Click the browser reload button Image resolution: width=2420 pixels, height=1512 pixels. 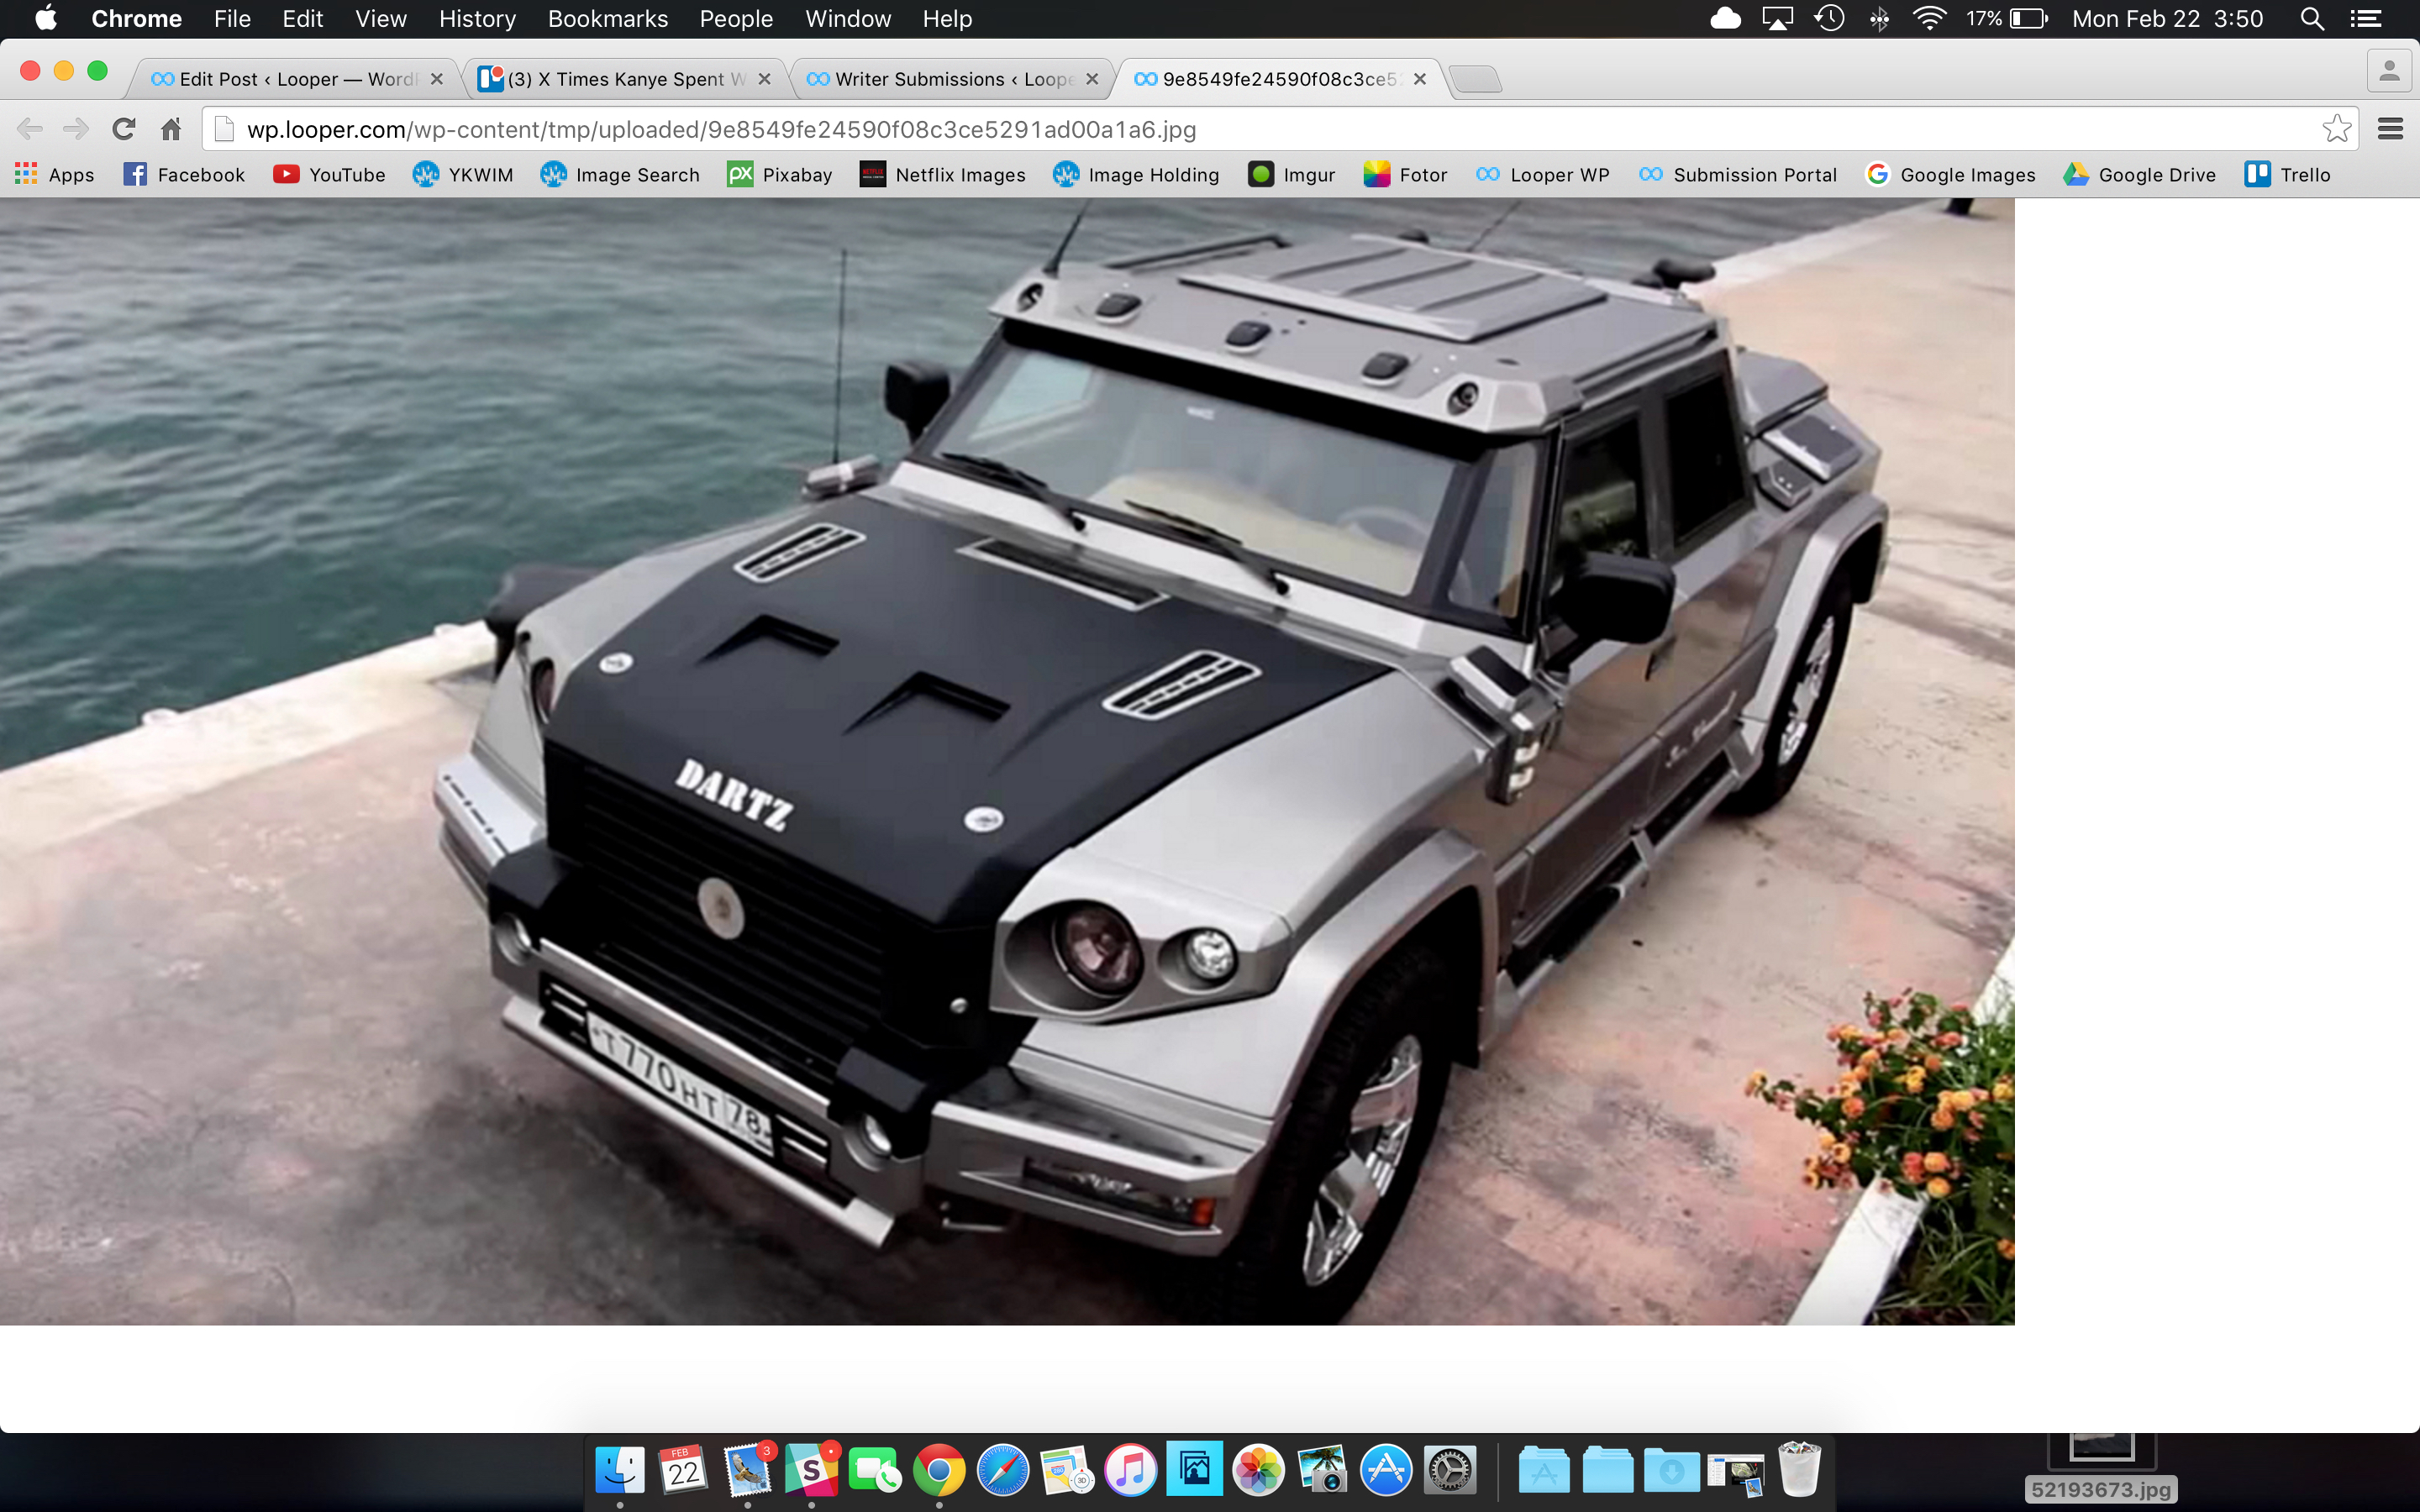(x=123, y=129)
